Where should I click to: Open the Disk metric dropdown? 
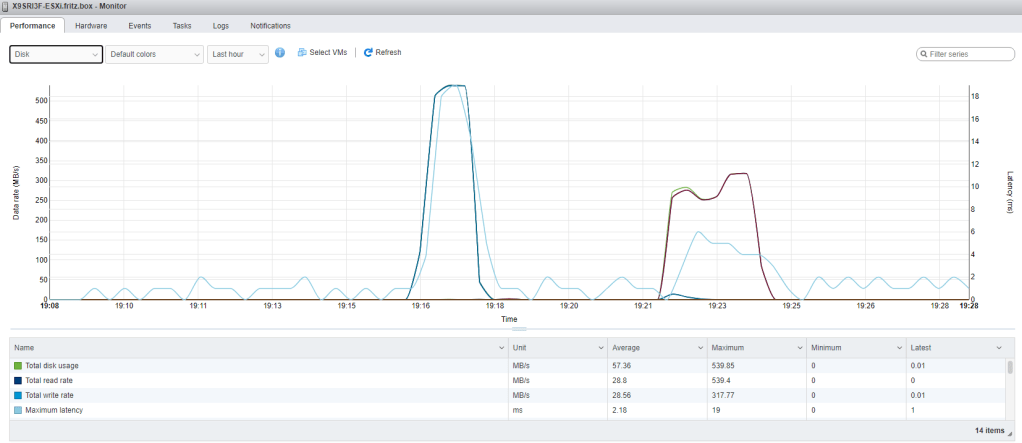[x=56, y=54]
